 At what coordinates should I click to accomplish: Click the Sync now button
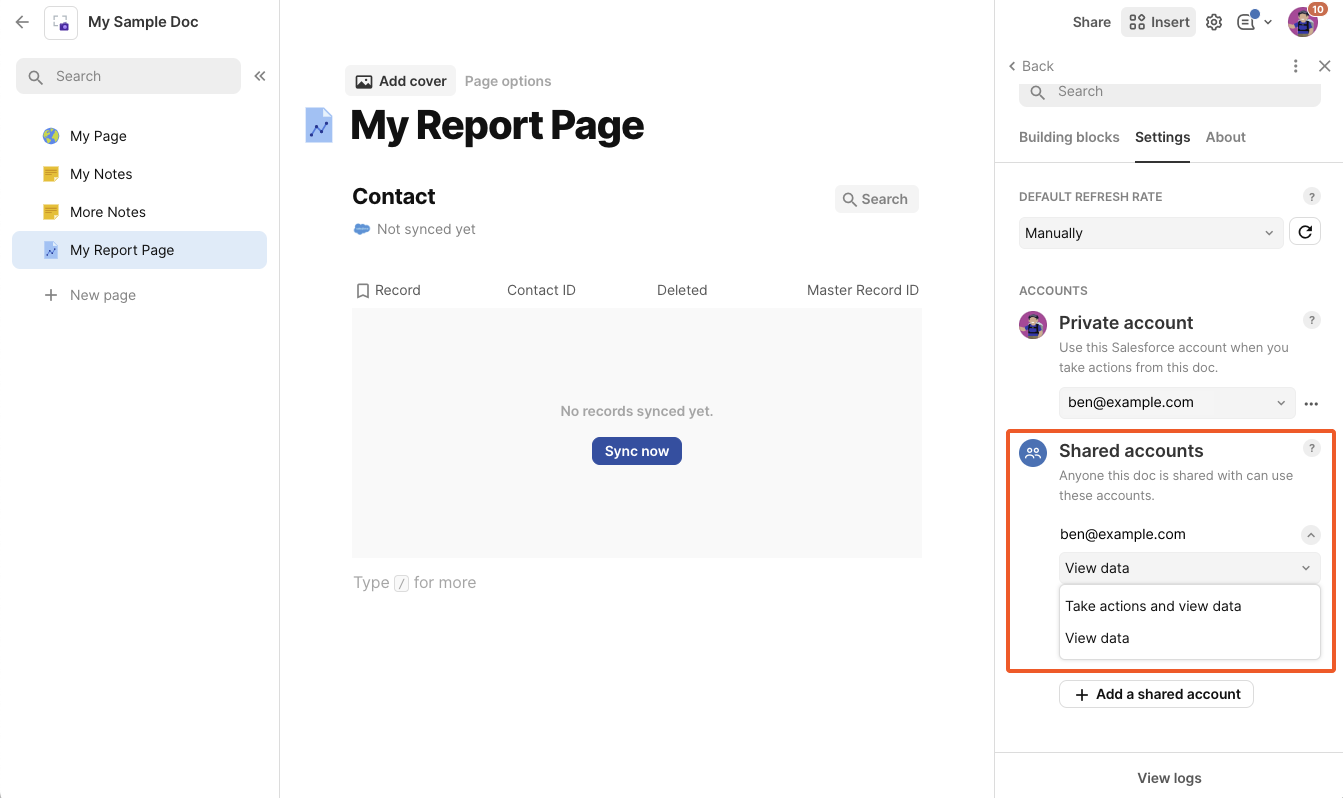[637, 451]
